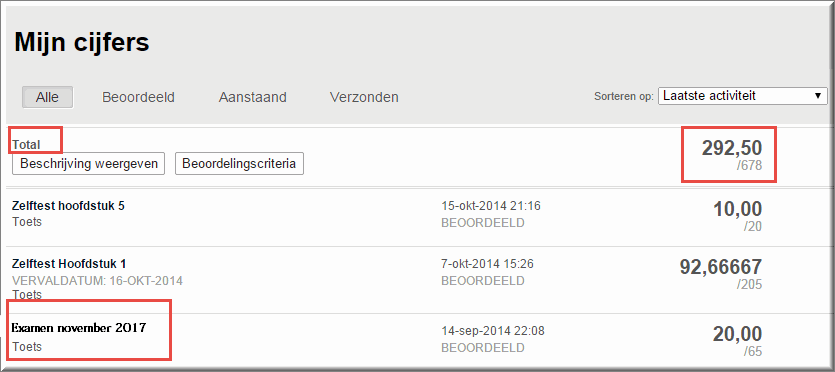The height and width of the screenshot is (372, 835).
Task: Click the 92,66667 score value
Action: click(x=721, y=267)
